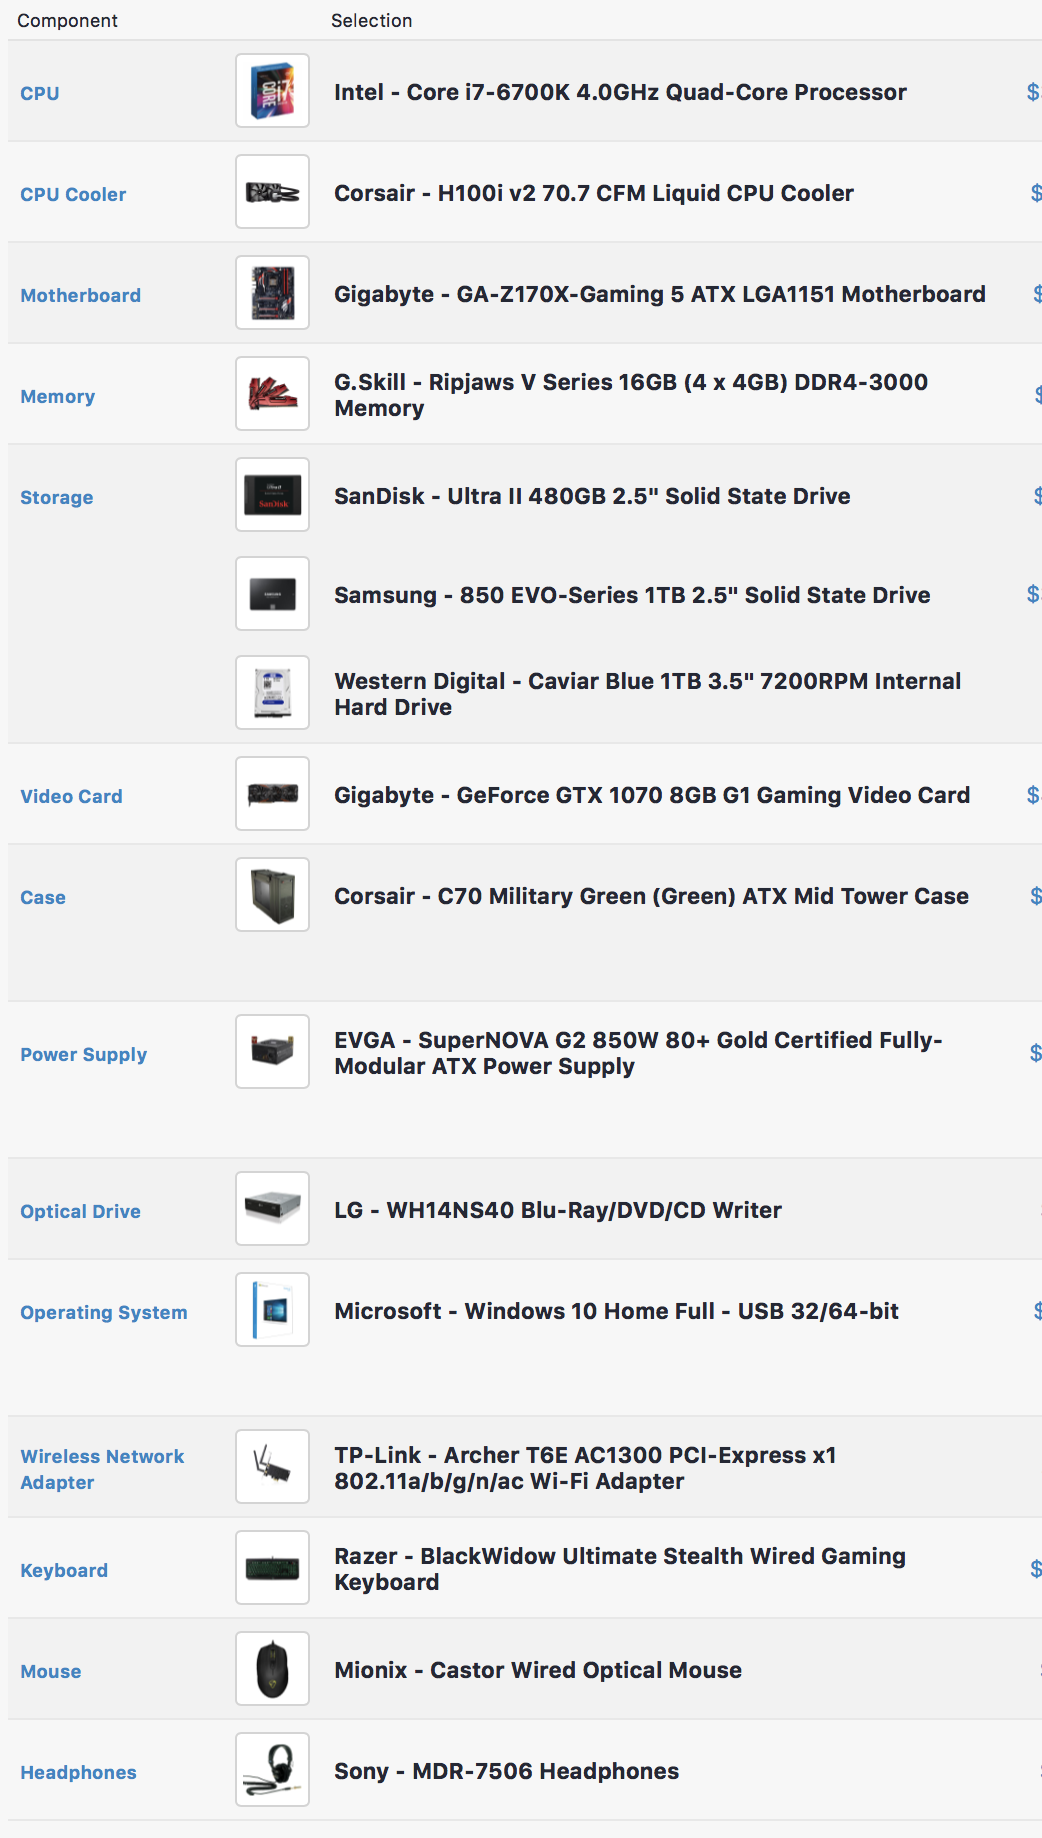Open the Mionix Castor mouse thumbnail

tap(272, 1669)
